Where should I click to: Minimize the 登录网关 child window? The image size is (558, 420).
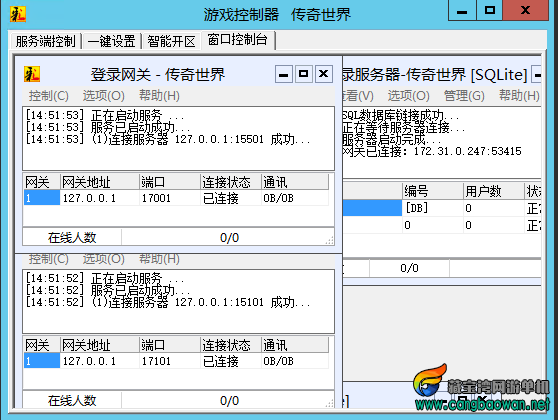point(284,74)
